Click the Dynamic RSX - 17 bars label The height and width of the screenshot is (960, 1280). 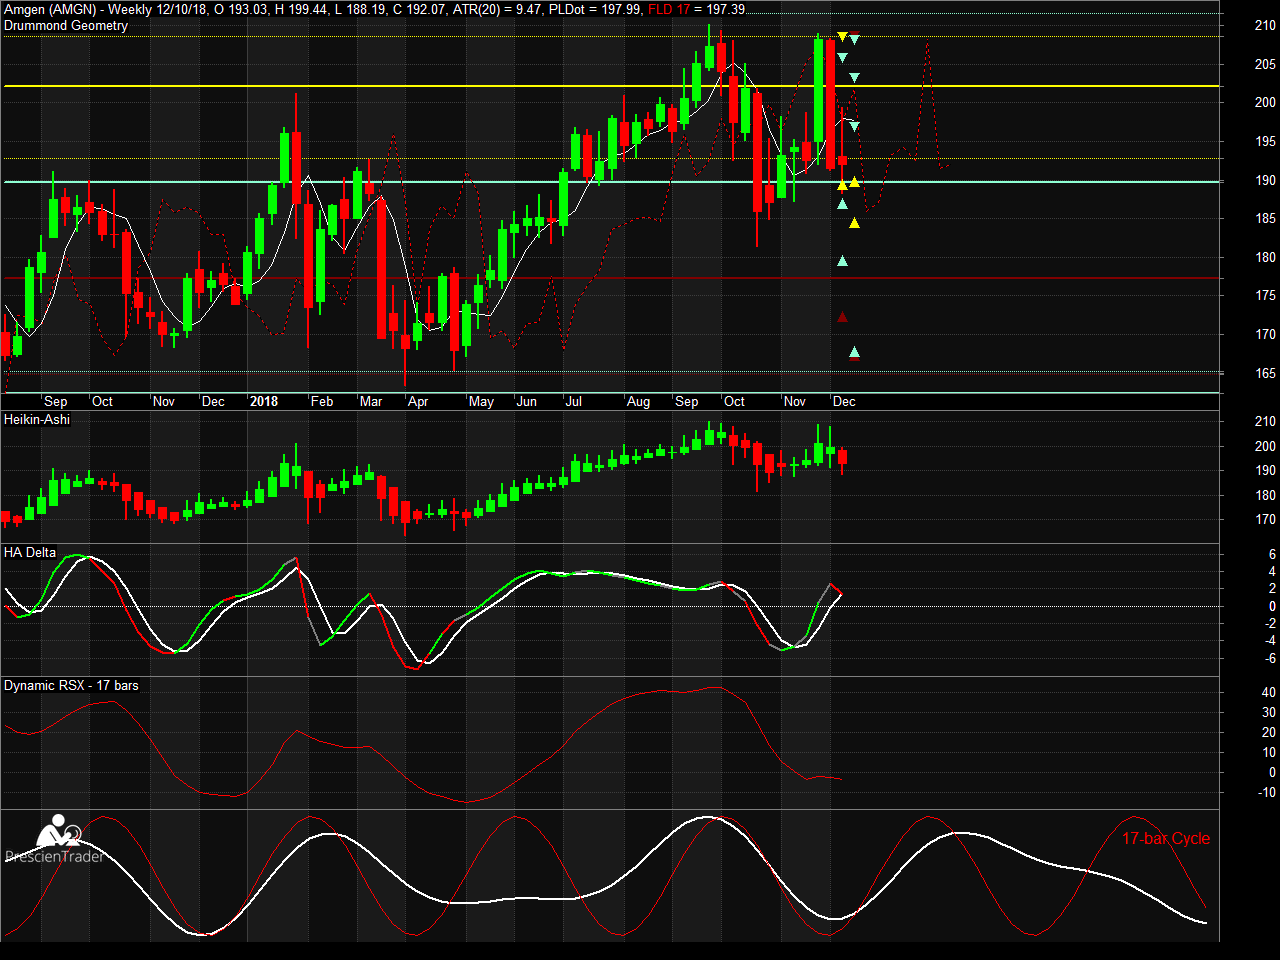click(71, 685)
